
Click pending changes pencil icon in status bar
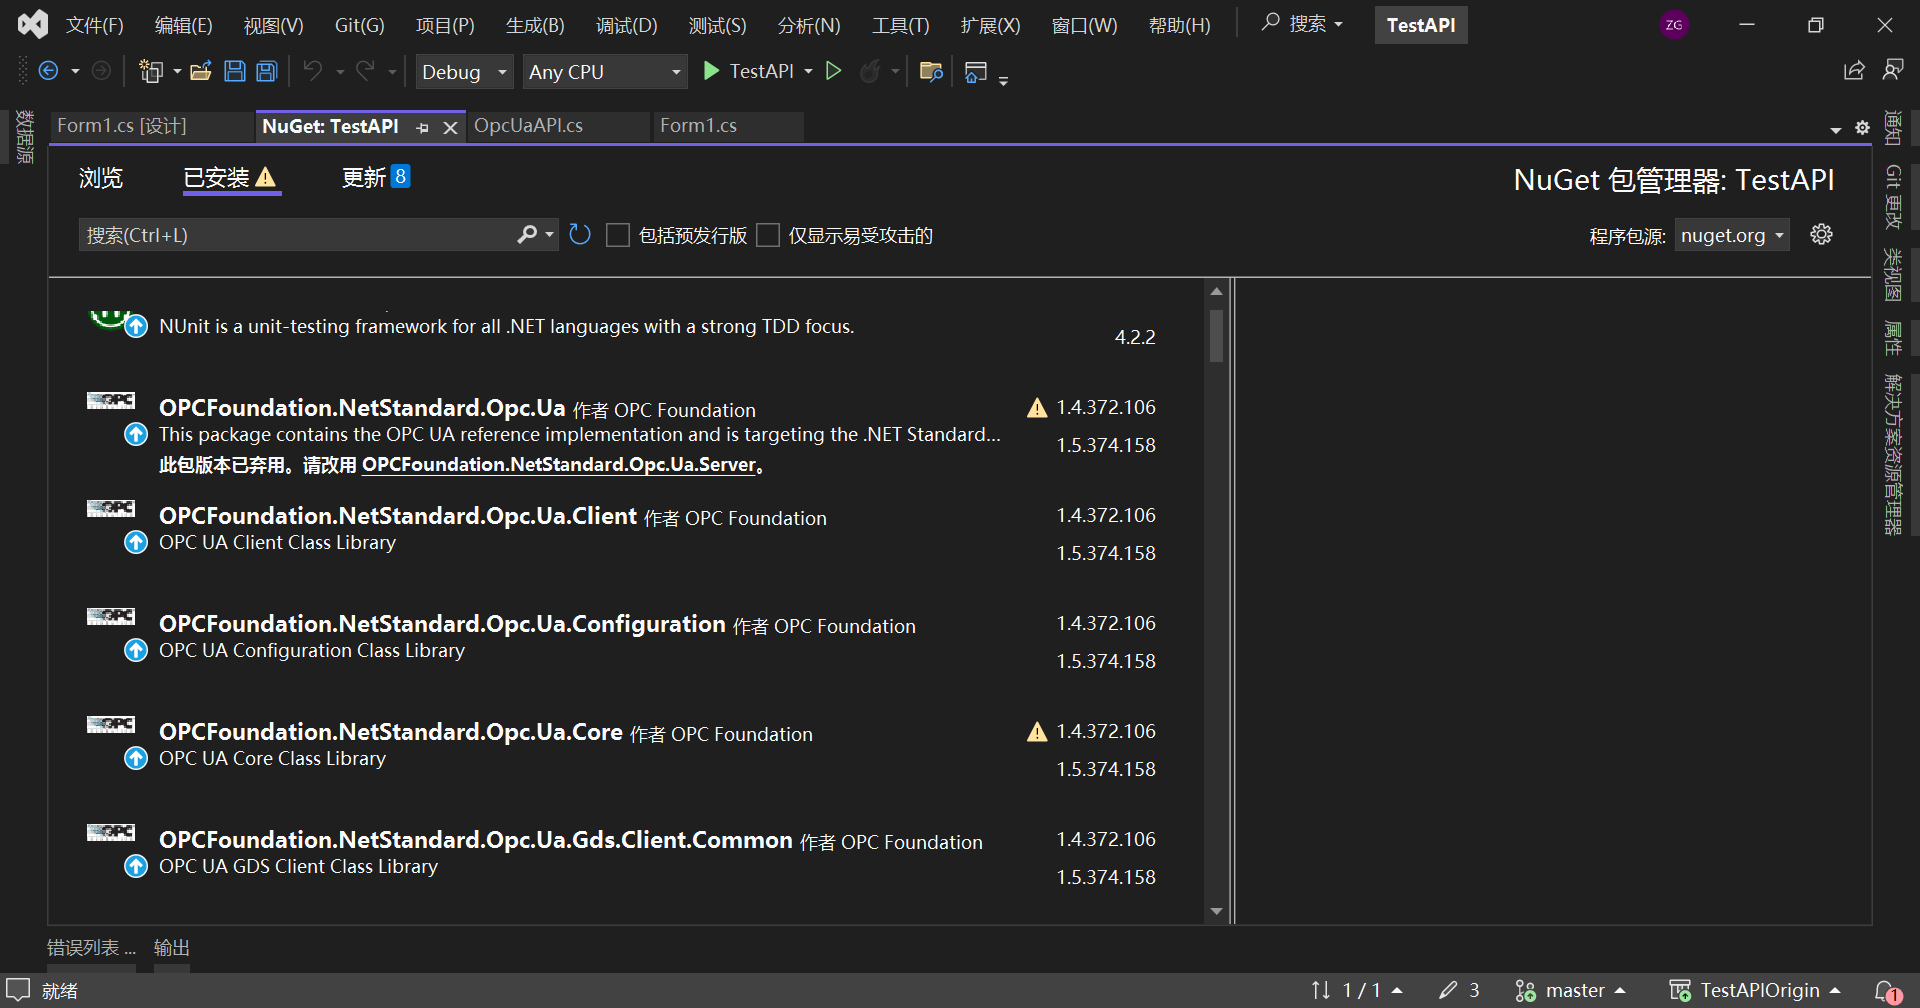tap(1448, 990)
